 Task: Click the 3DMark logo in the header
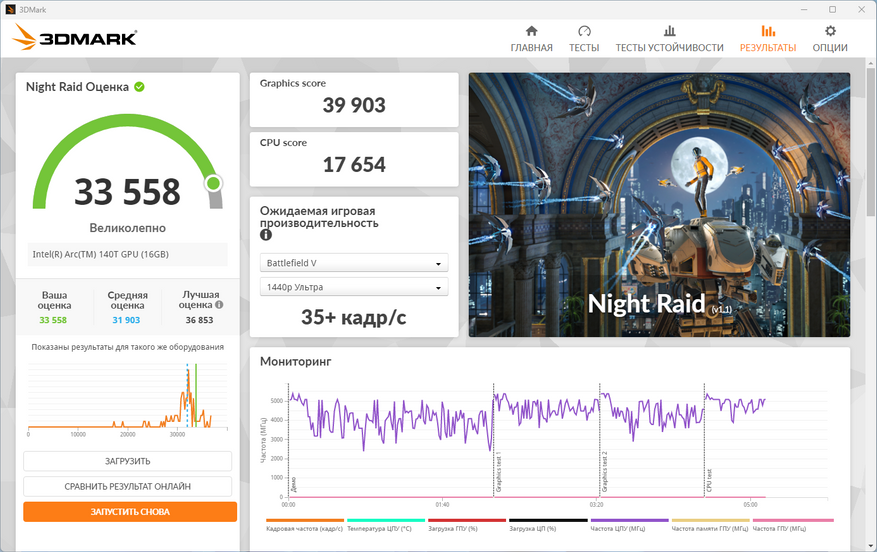[x=75, y=39]
